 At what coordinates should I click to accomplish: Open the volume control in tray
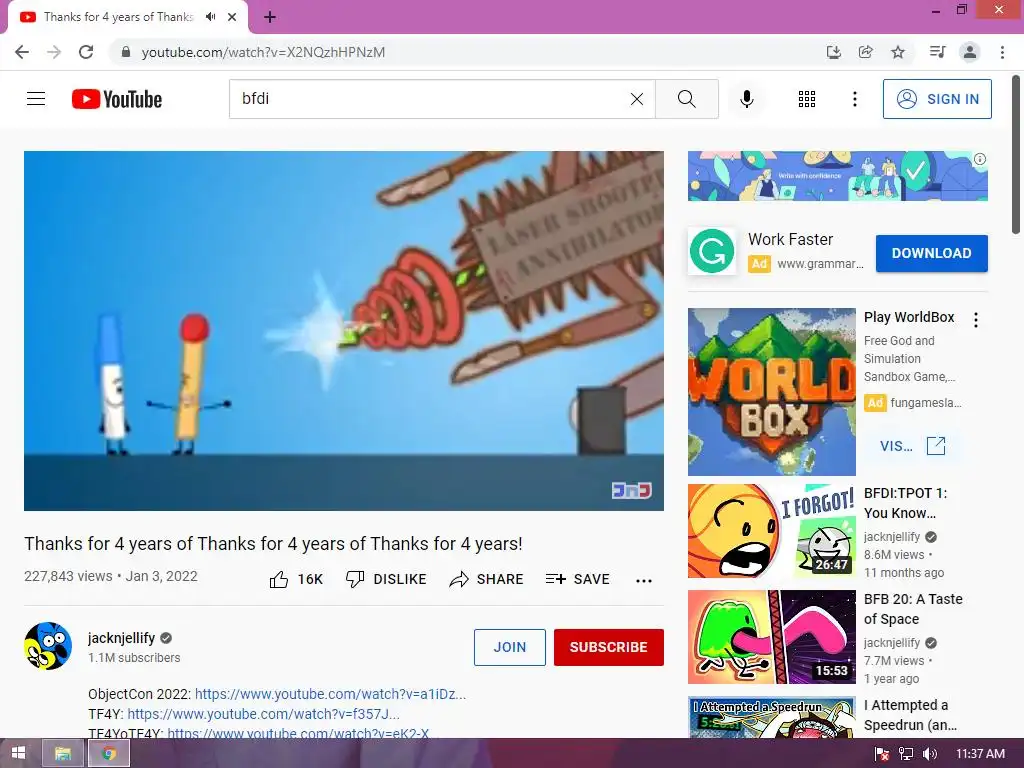(930, 754)
